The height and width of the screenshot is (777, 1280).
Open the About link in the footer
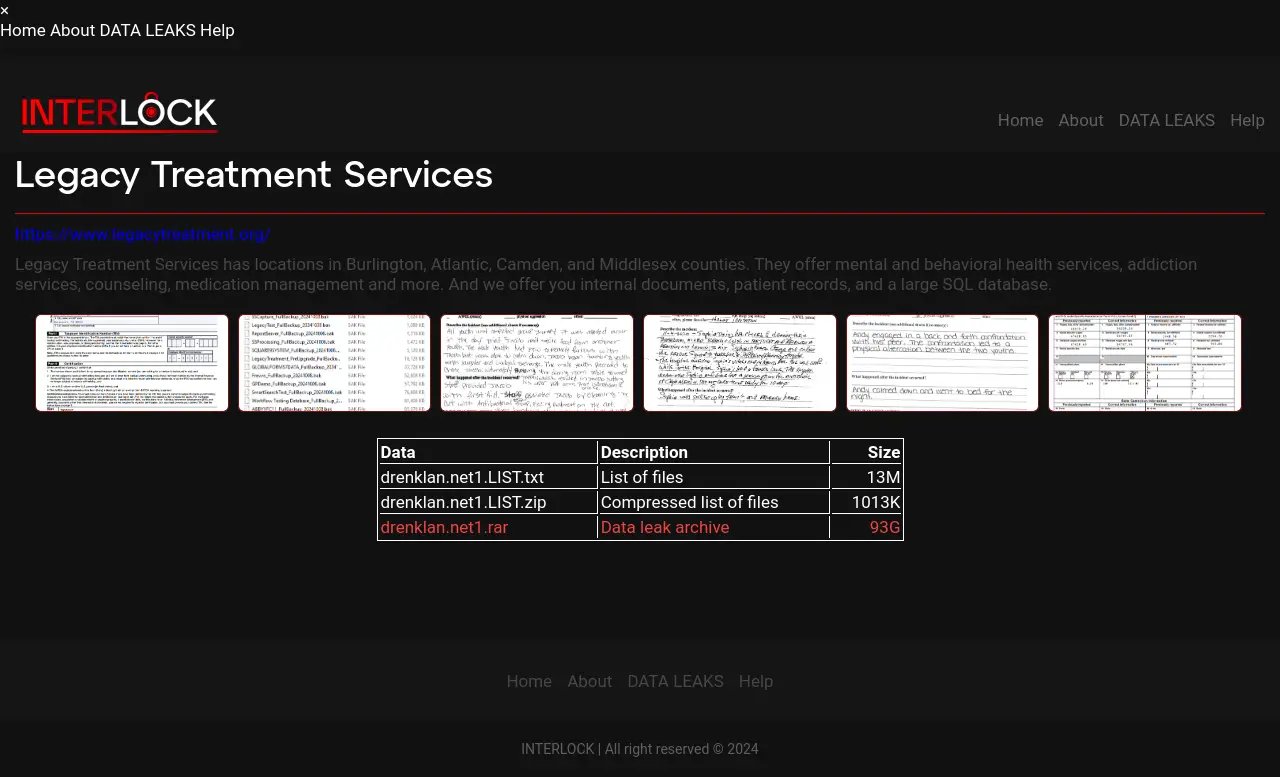[x=589, y=681]
